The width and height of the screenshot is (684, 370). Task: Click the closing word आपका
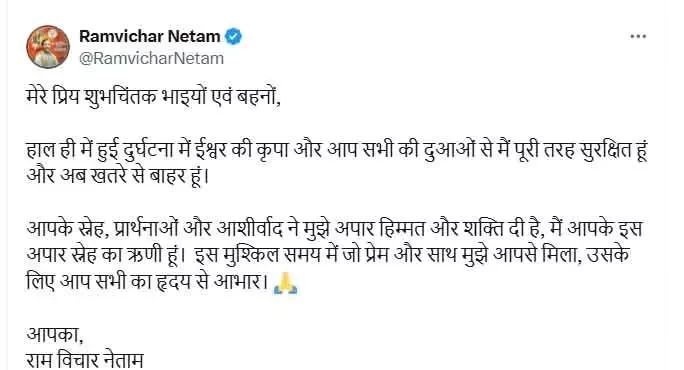coord(55,335)
